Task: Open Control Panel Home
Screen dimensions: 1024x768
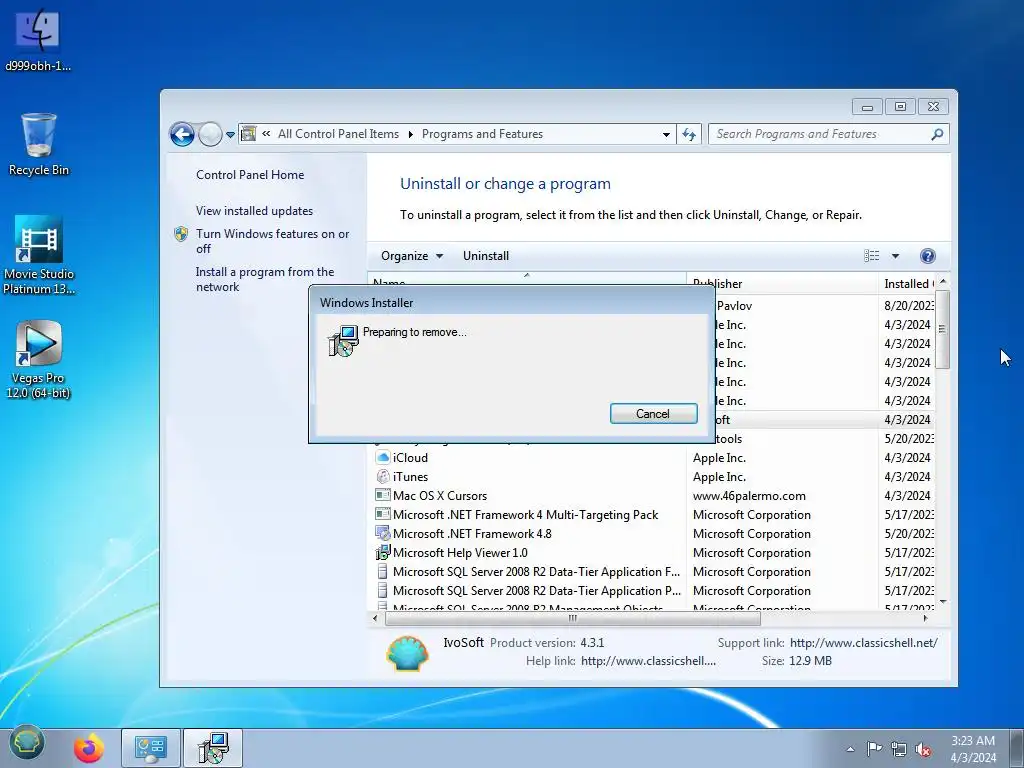Action: coord(250,174)
